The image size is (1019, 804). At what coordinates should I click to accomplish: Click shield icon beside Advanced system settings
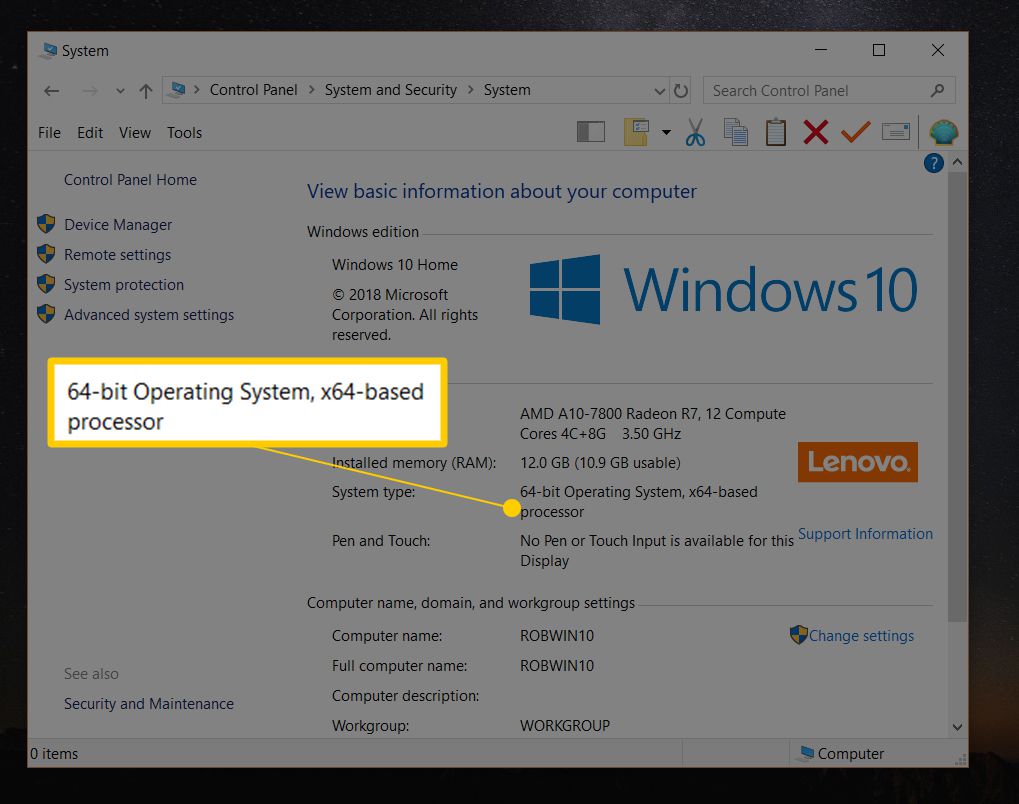pos(46,313)
